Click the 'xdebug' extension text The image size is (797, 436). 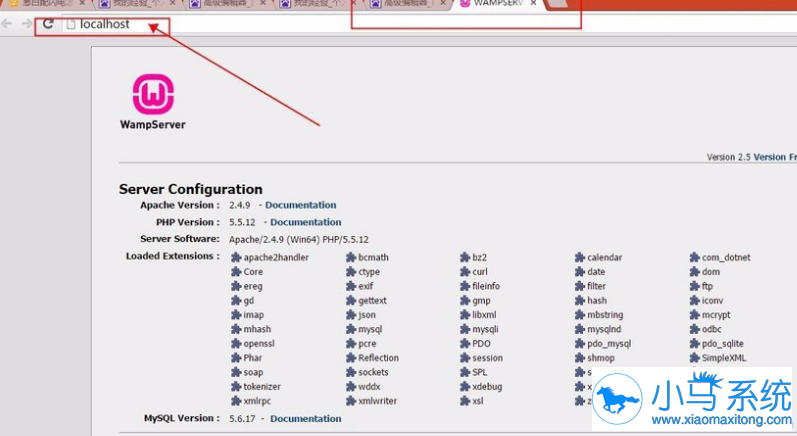click(487, 387)
